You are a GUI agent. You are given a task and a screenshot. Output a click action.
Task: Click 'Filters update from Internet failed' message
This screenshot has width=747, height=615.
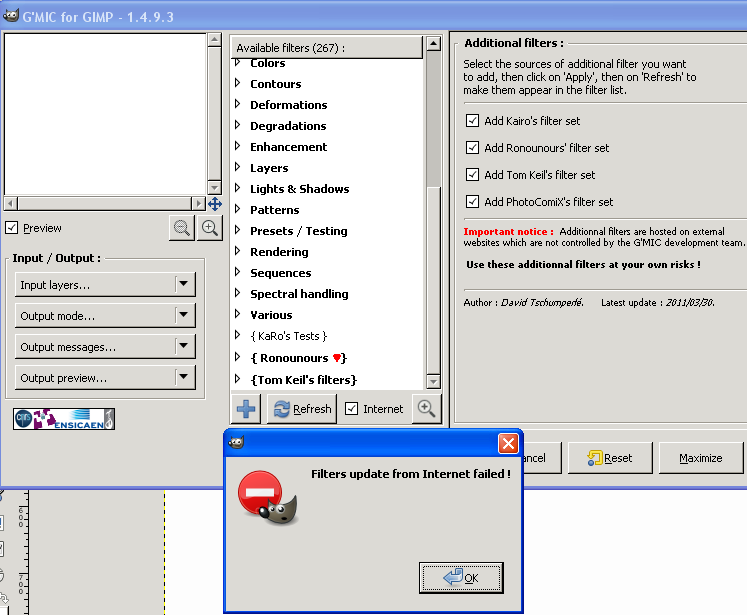[411, 474]
